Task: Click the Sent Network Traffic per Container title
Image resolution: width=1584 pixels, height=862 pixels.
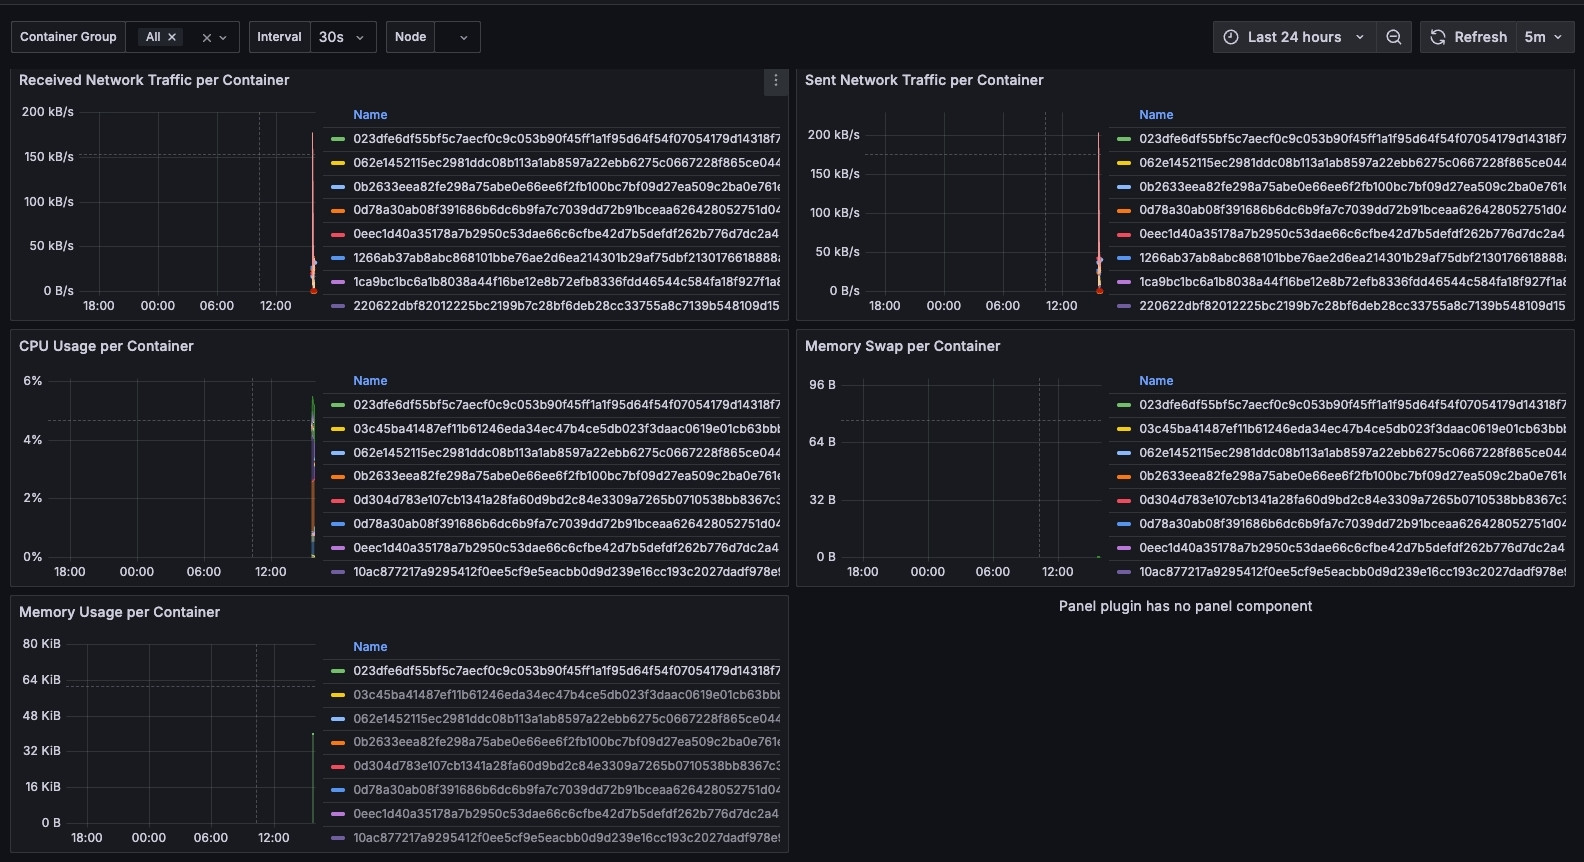Action: [x=924, y=80]
